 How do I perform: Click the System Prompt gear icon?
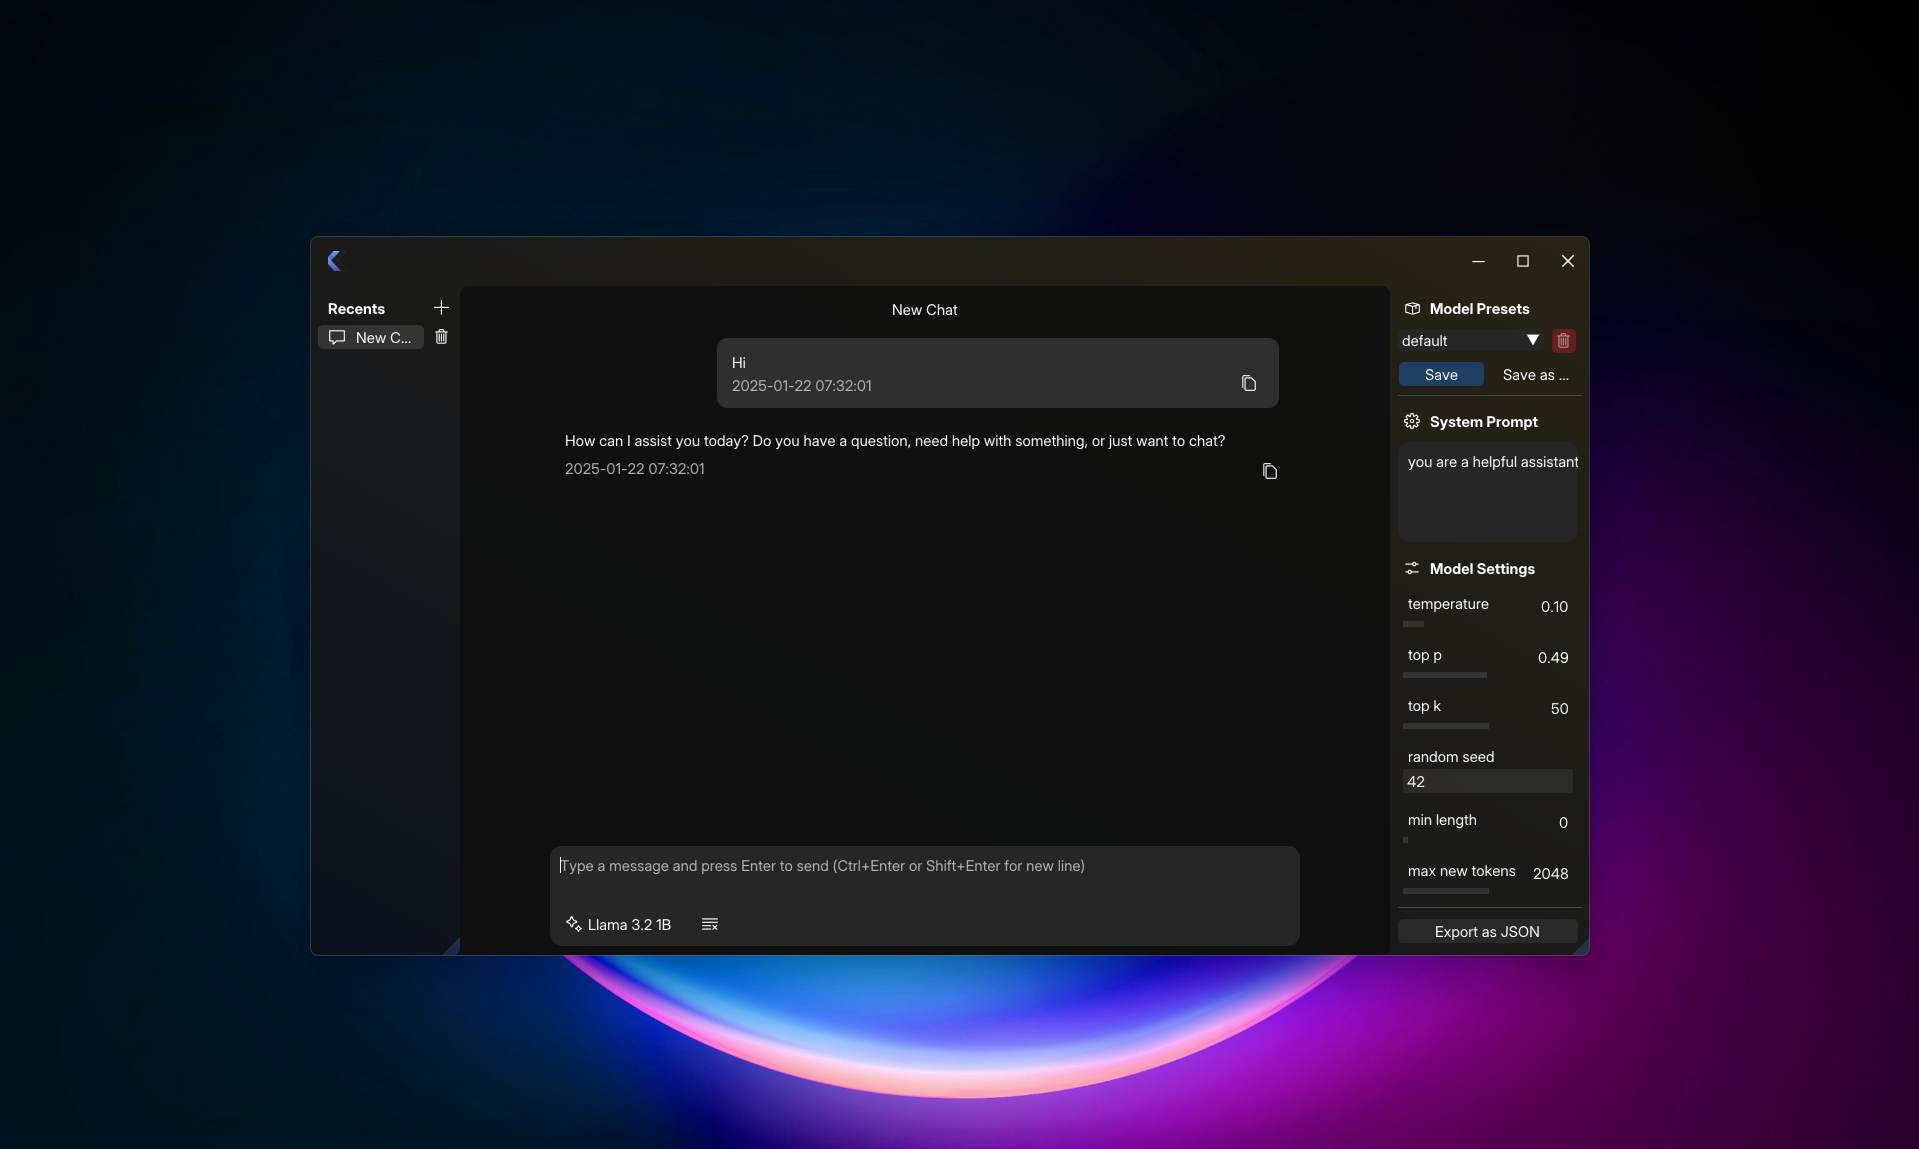[1412, 422]
